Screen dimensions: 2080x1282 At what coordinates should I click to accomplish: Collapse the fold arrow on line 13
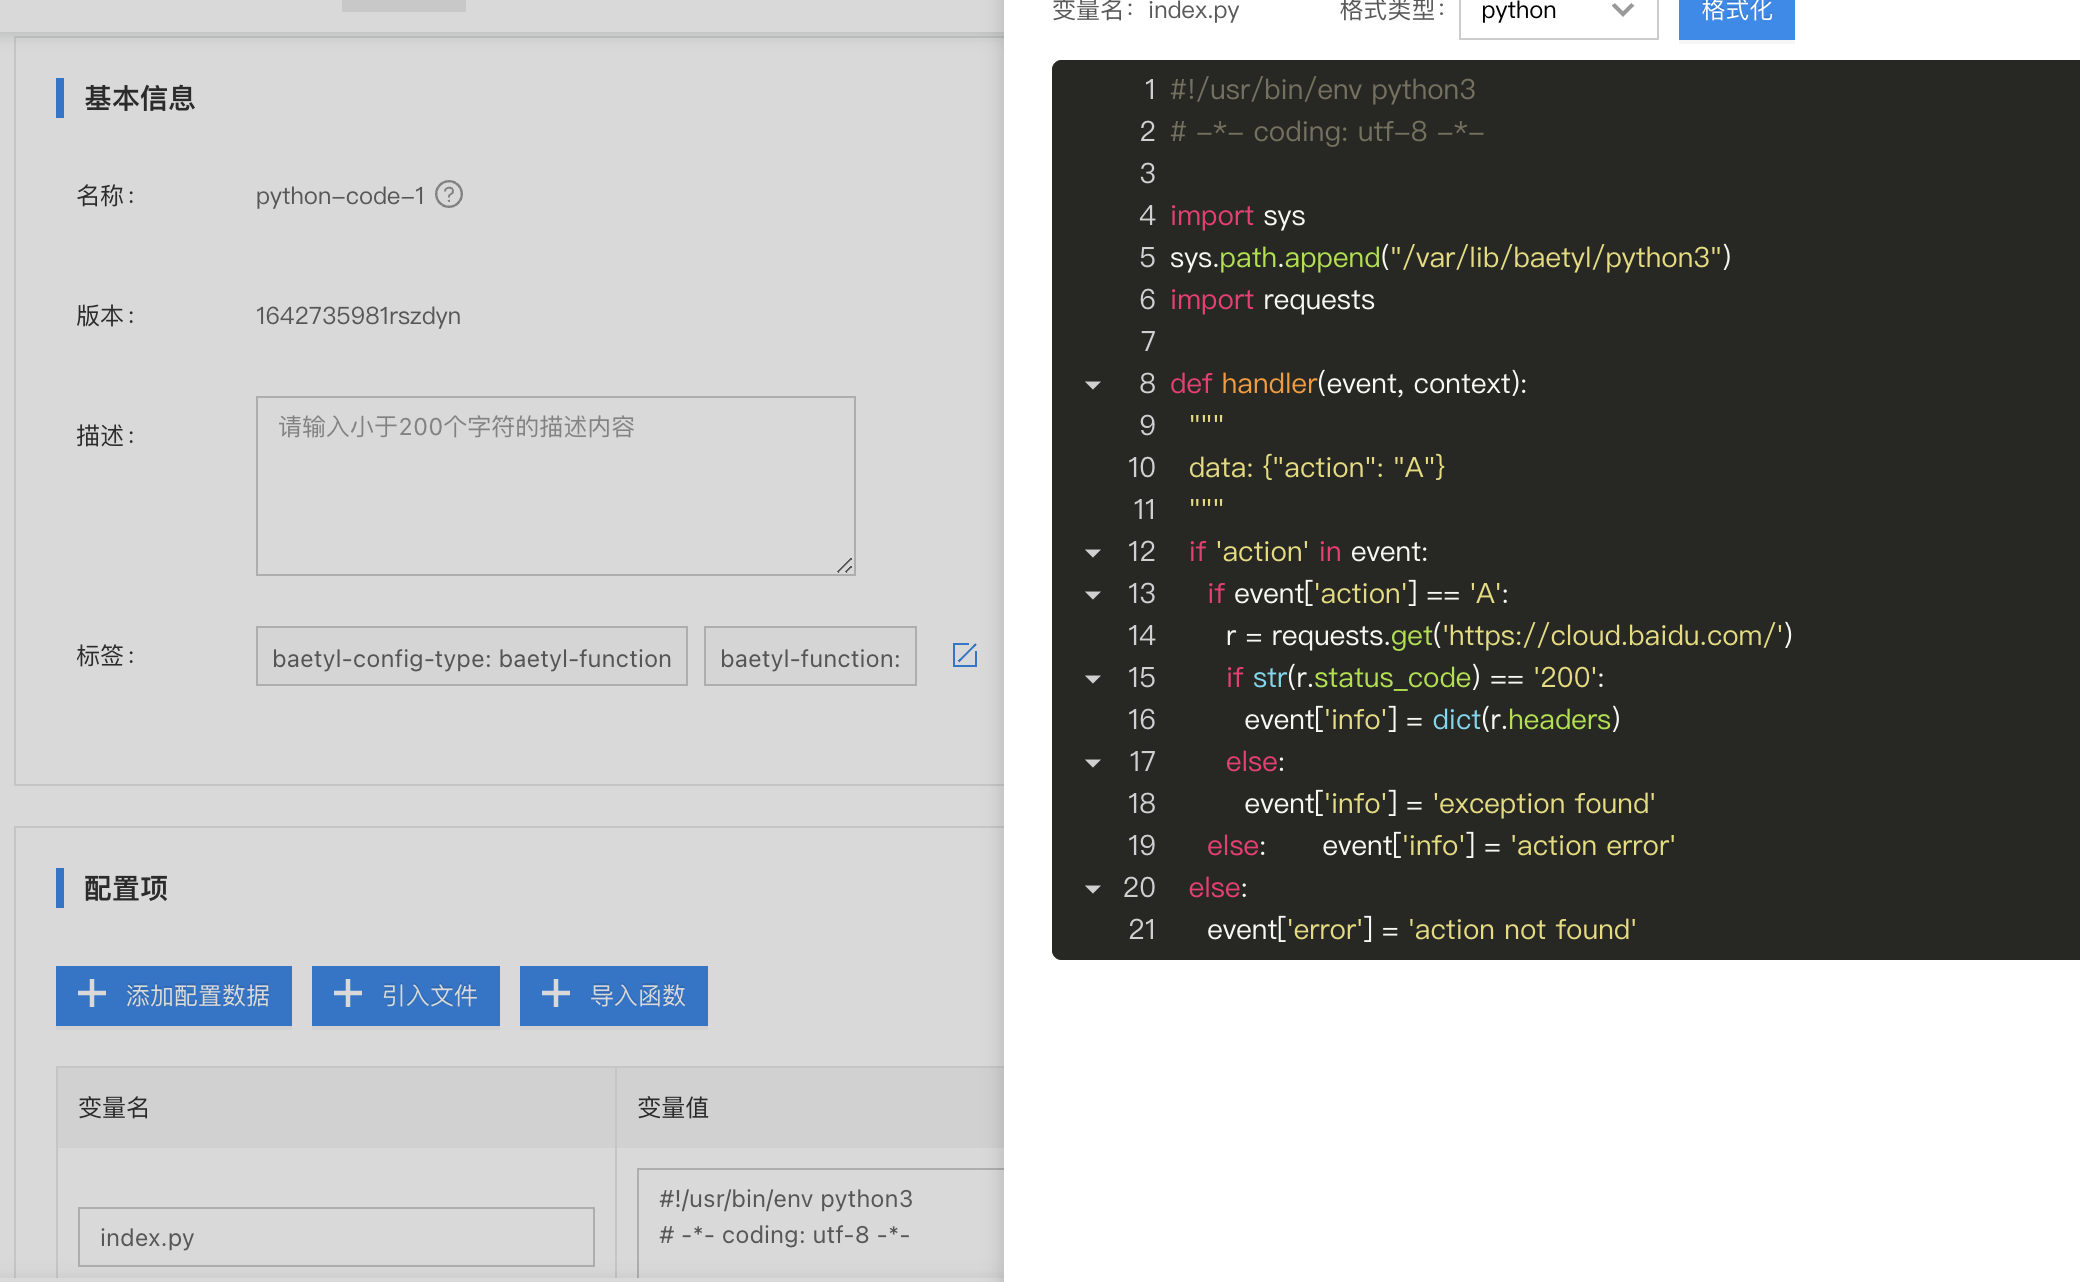pyautogui.click(x=1093, y=595)
